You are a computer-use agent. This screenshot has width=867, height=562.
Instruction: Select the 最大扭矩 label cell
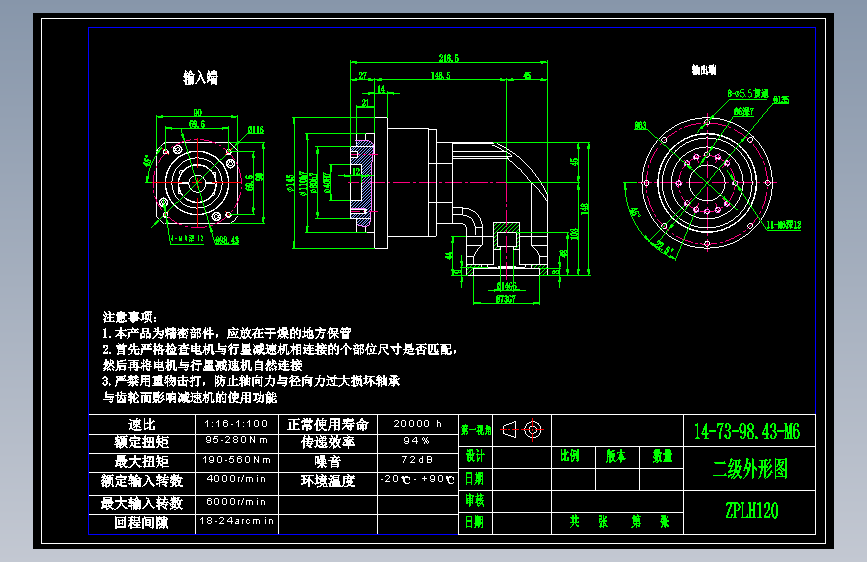click(142, 461)
